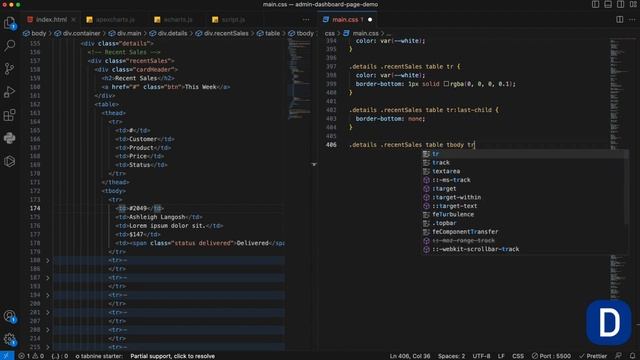Open div.details breadcrumb

click(168, 33)
